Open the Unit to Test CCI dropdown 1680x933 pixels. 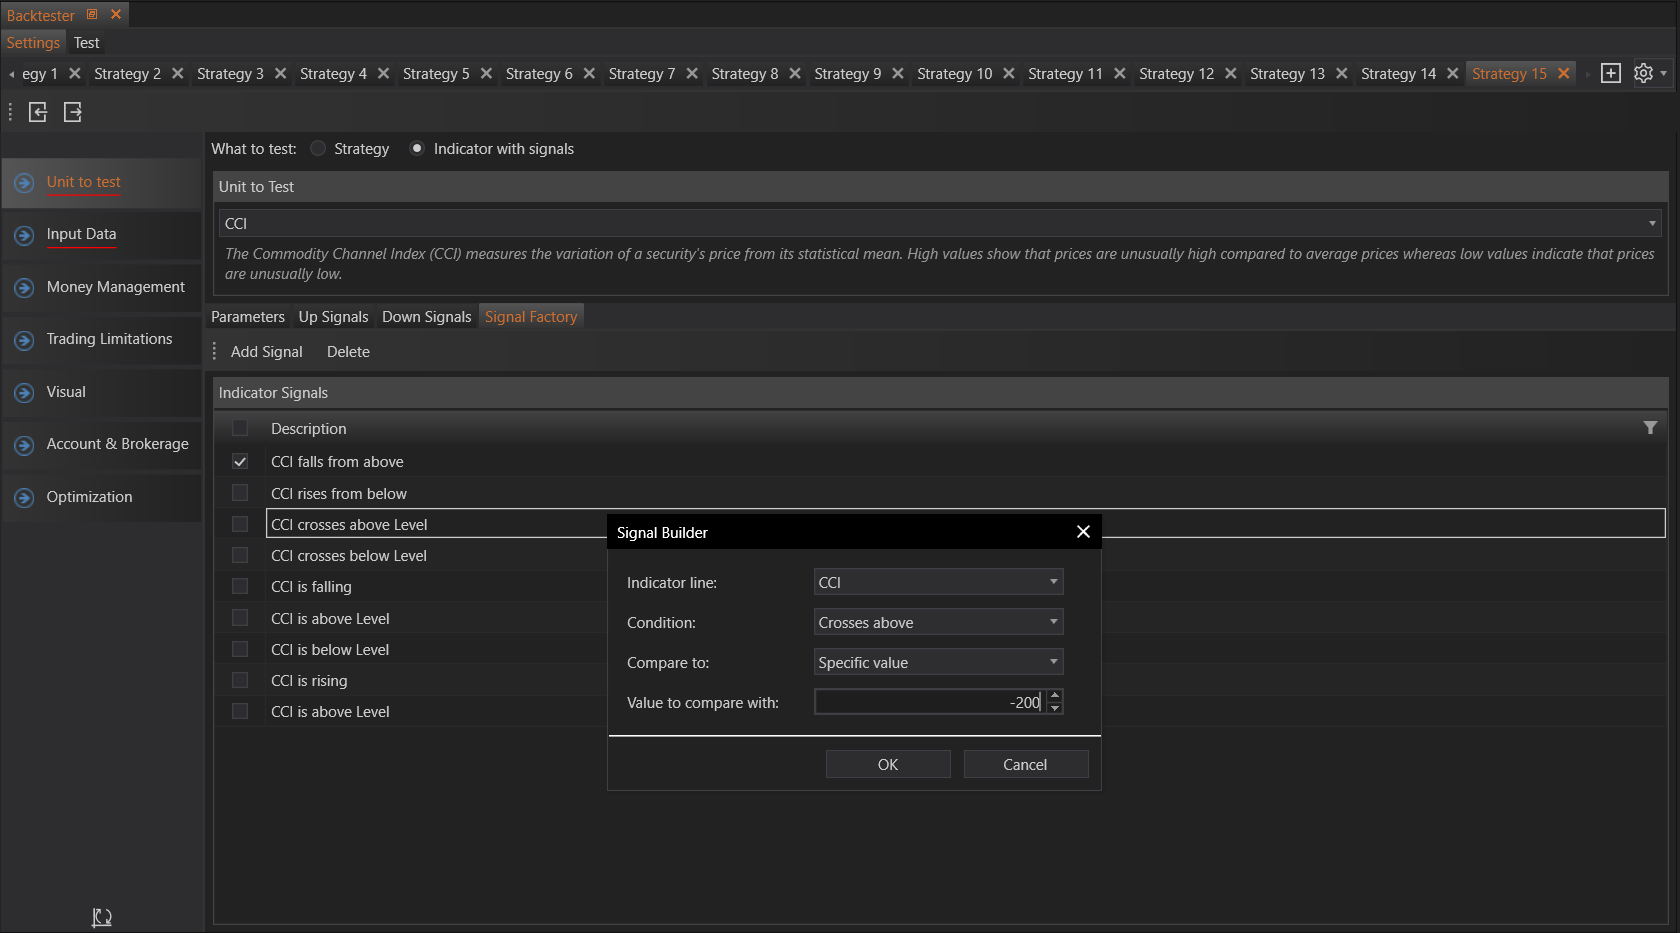(938, 223)
